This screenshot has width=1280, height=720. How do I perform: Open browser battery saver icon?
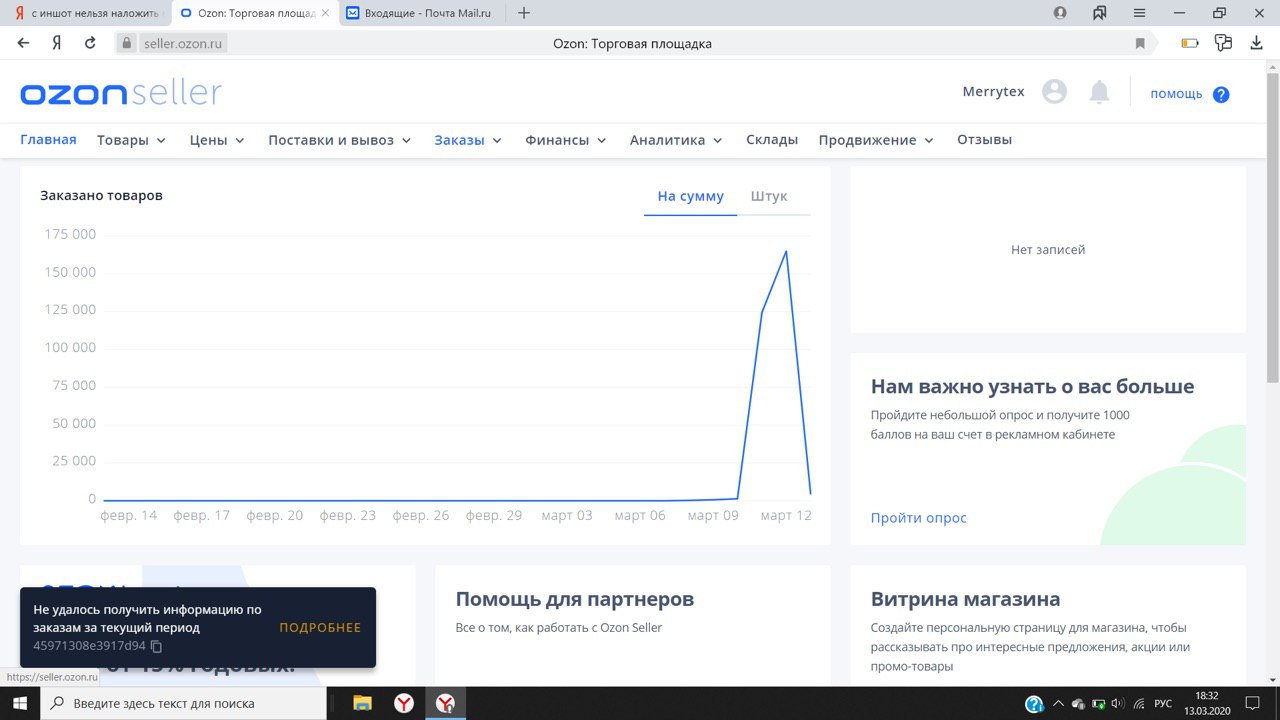(x=1190, y=43)
